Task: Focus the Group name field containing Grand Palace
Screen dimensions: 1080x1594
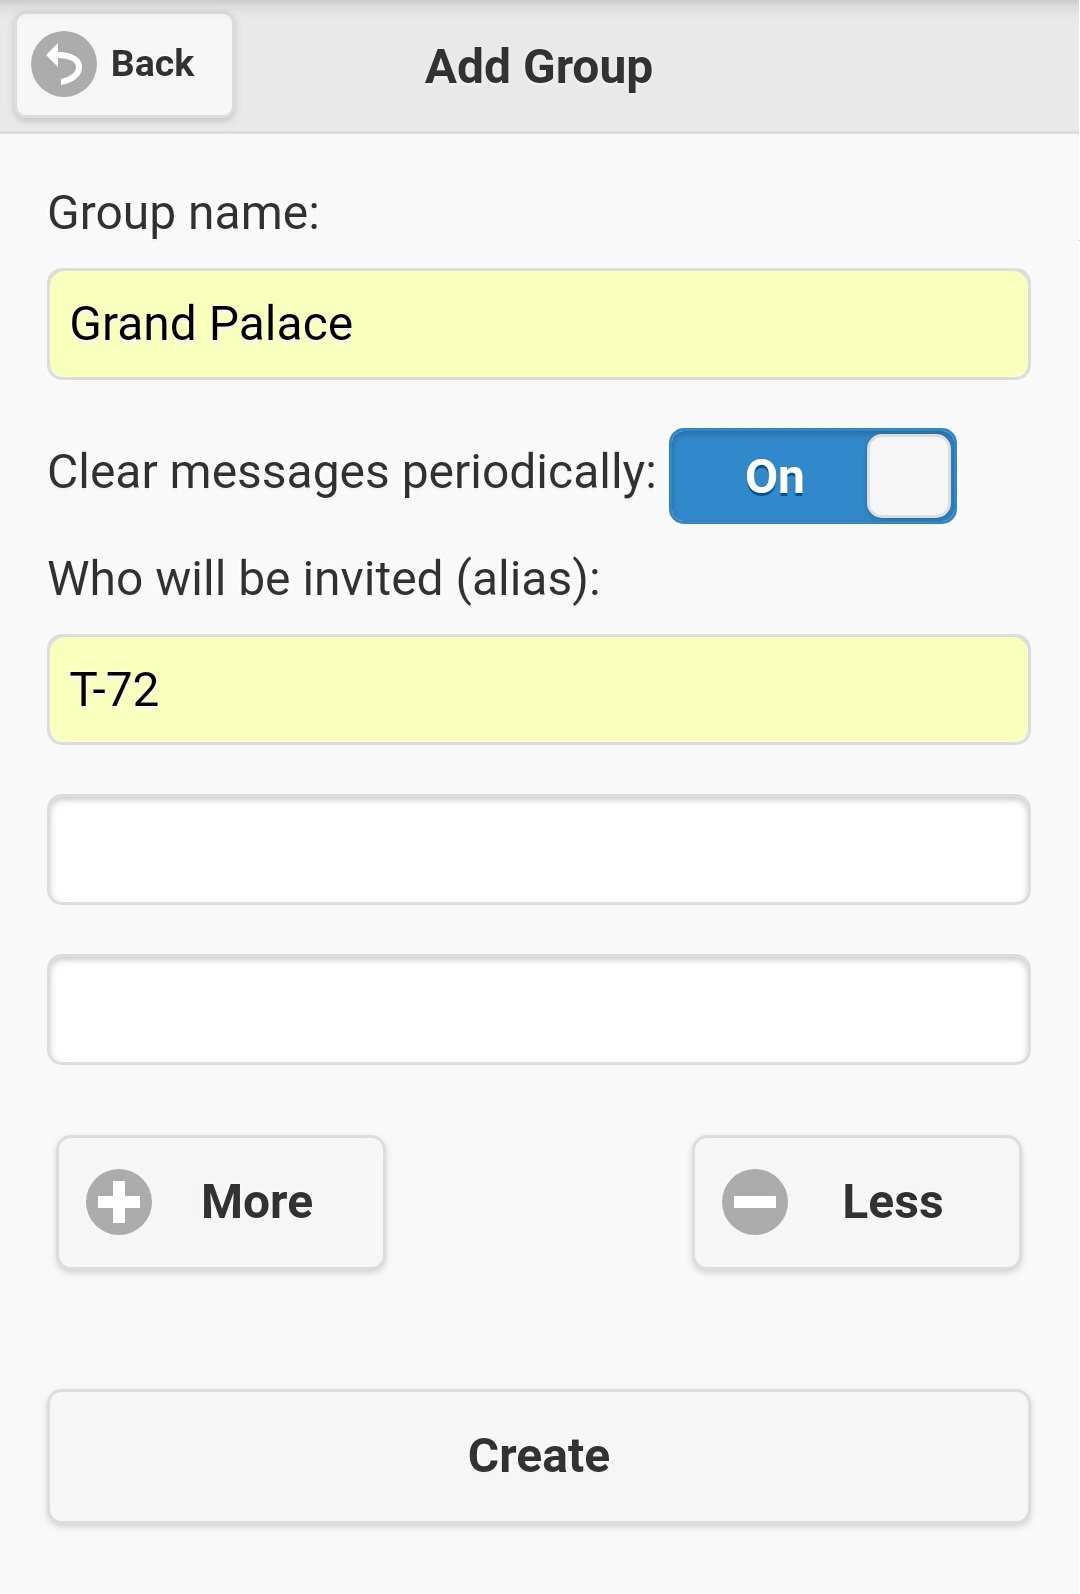Action: [538, 324]
